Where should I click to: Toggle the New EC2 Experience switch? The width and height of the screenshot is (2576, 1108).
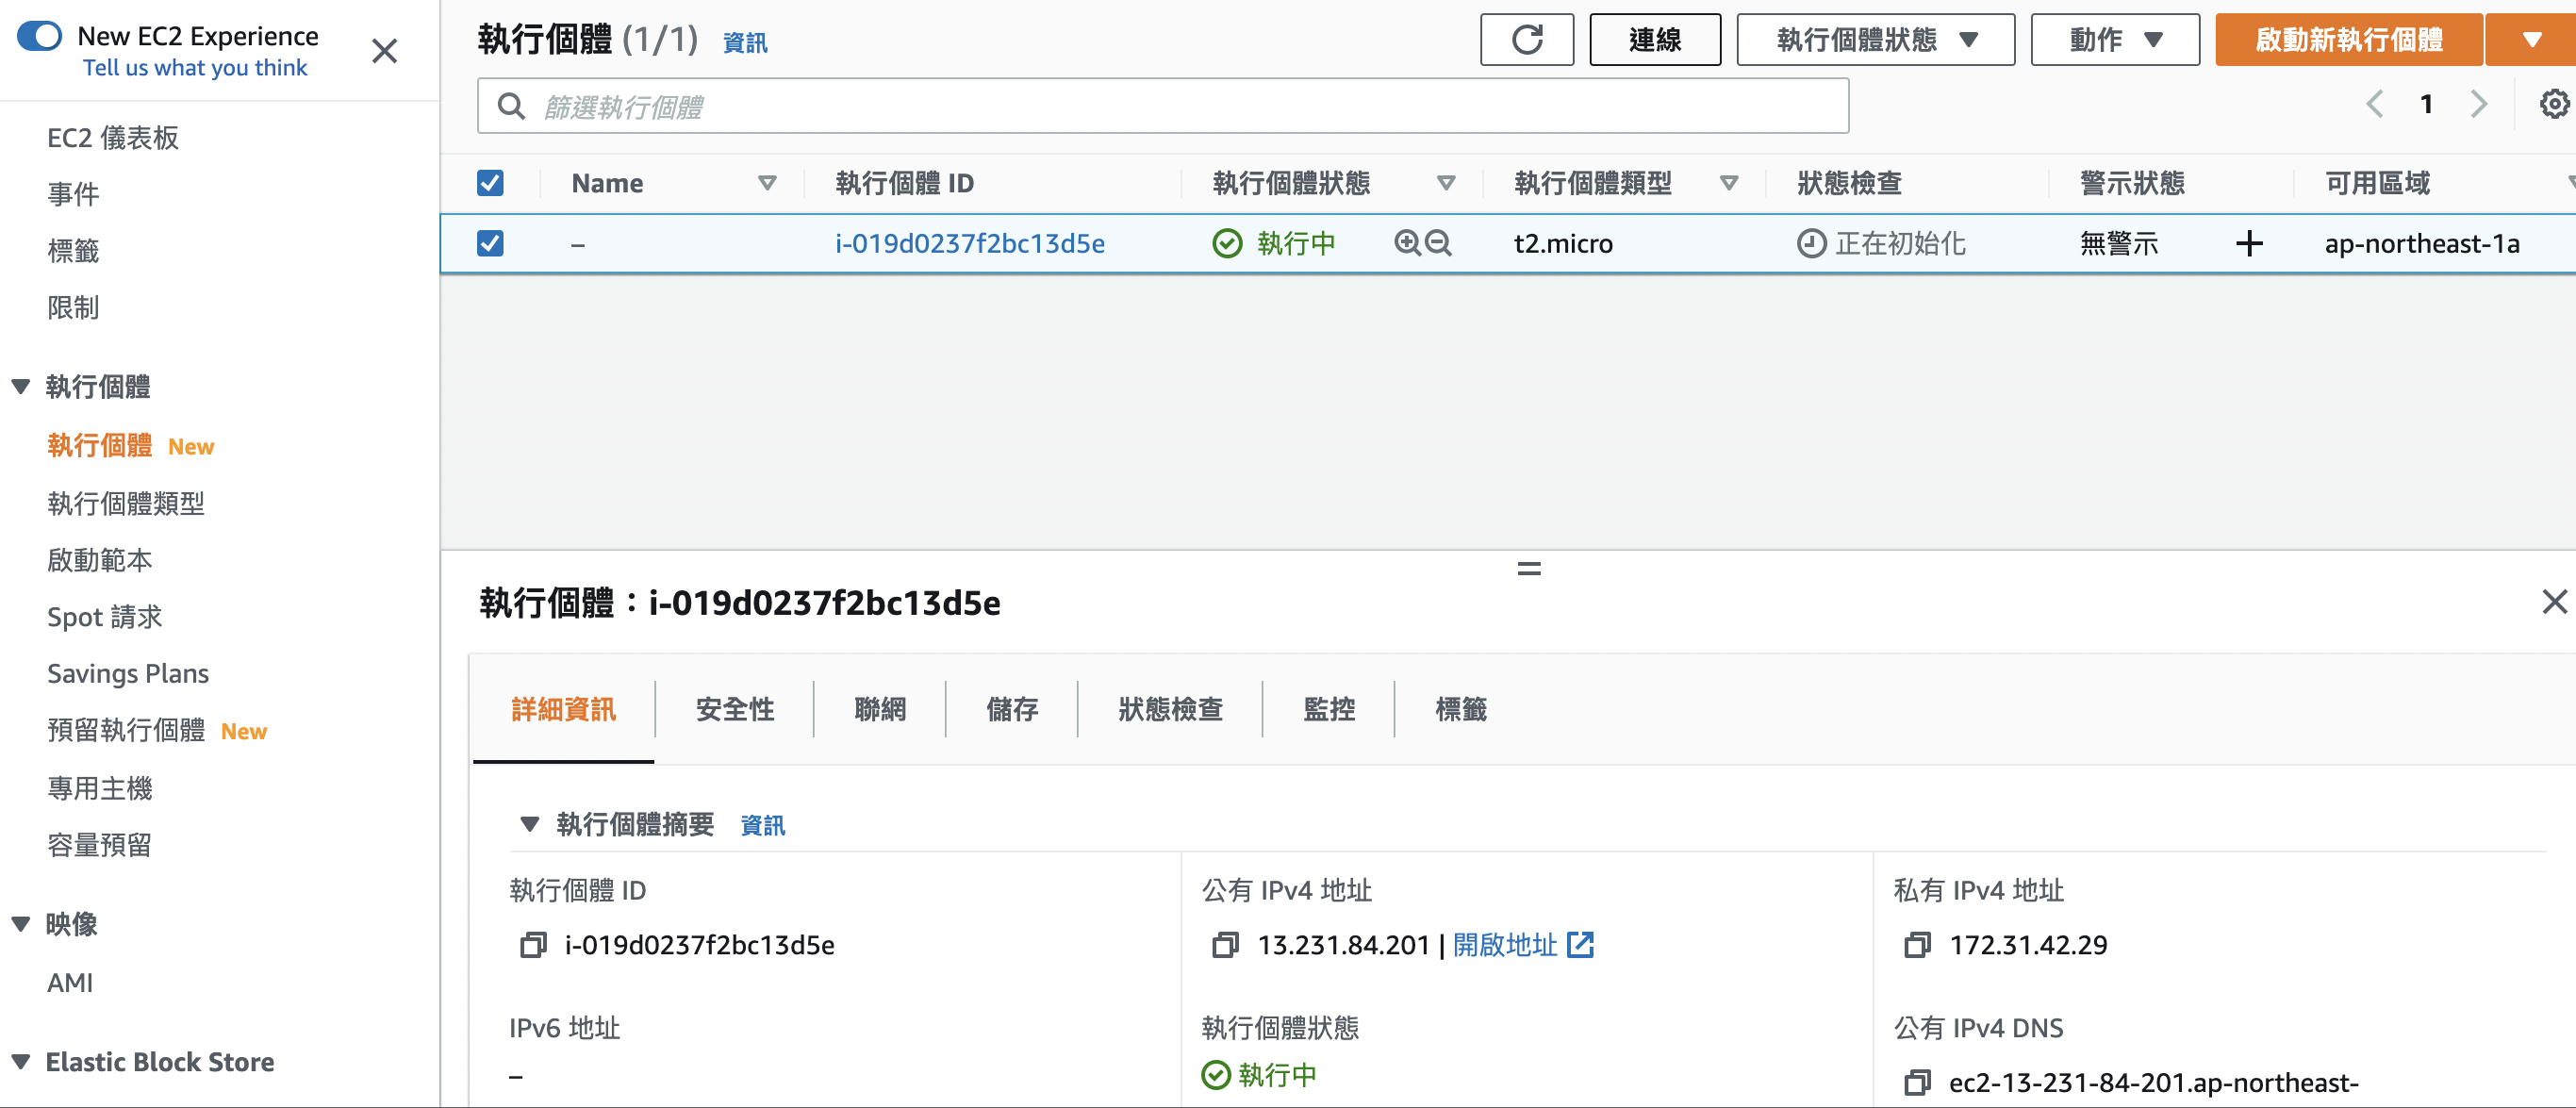40,36
